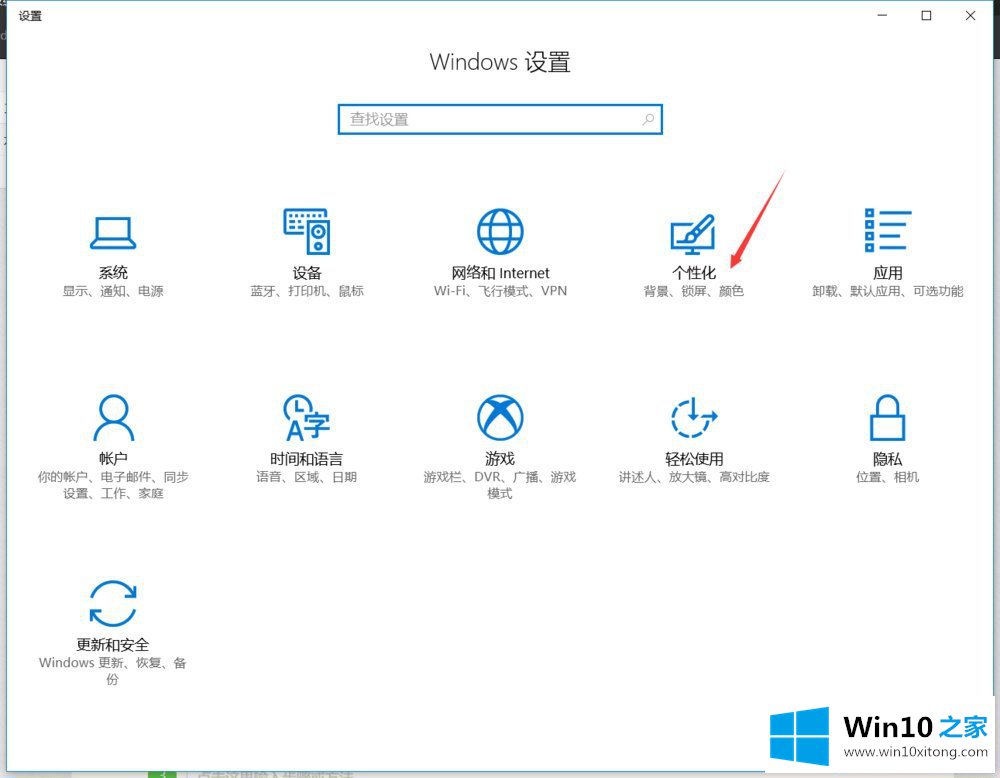Open the 时间和语言 clock icon
The image size is (1000, 778).
point(307,418)
